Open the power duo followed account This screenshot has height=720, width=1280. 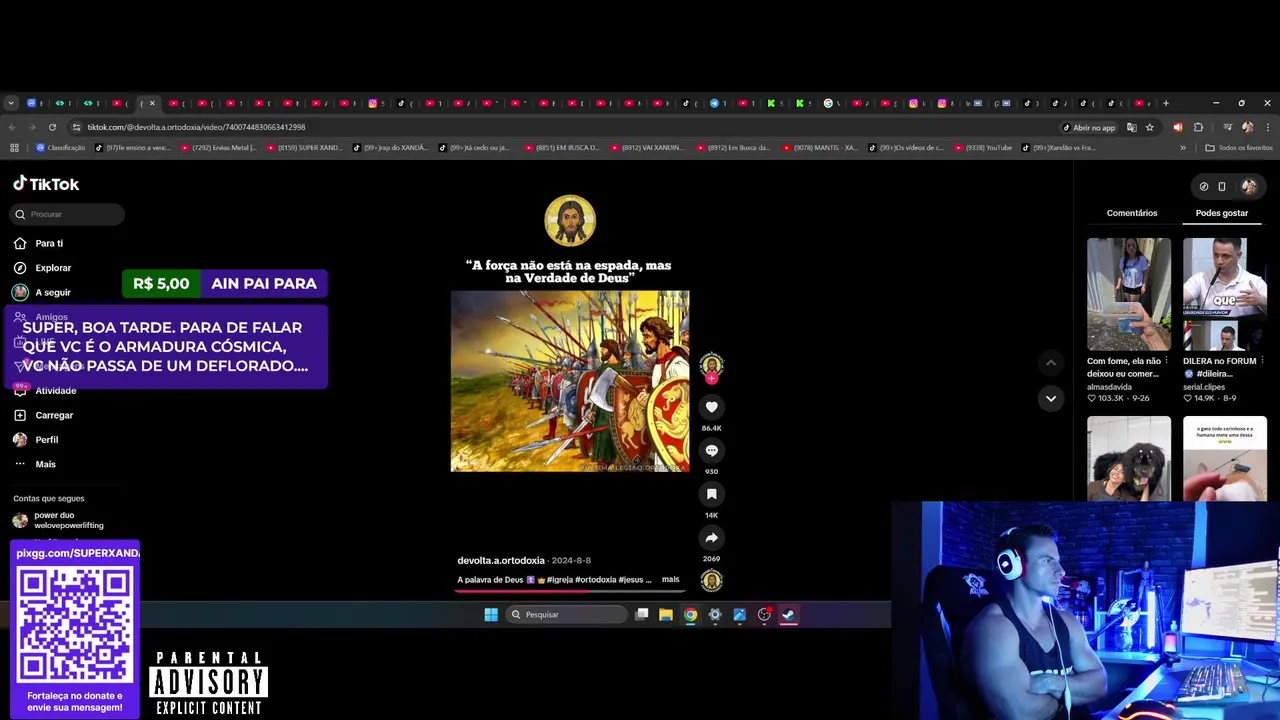coord(60,520)
